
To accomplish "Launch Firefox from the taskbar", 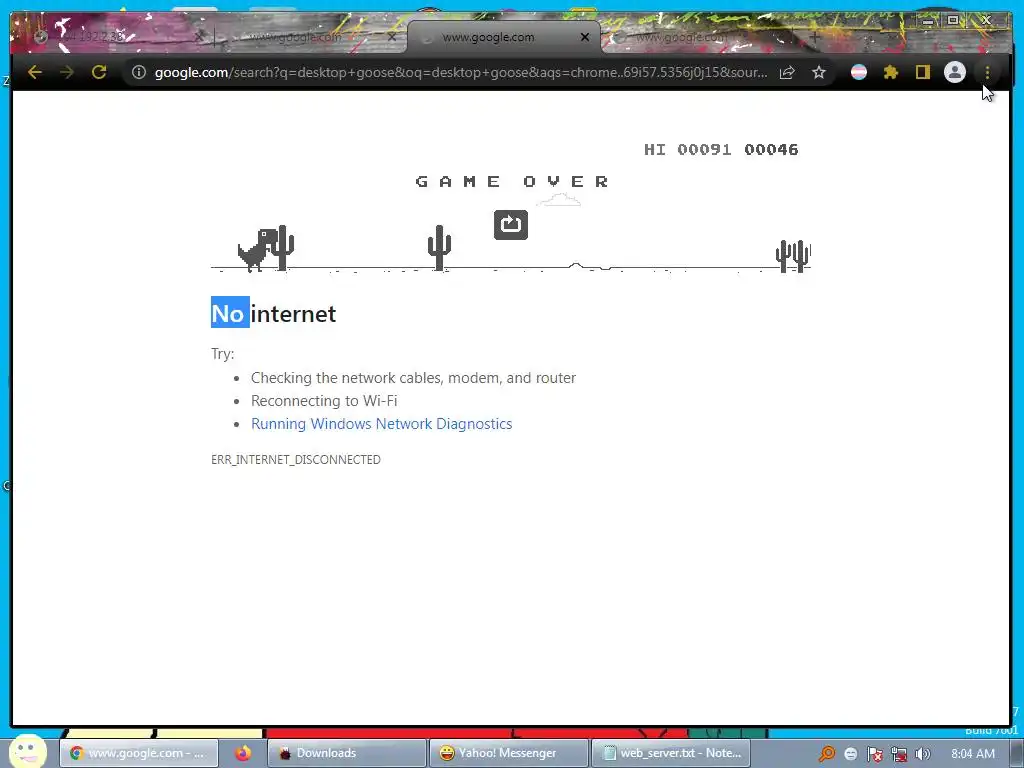I will [243, 753].
